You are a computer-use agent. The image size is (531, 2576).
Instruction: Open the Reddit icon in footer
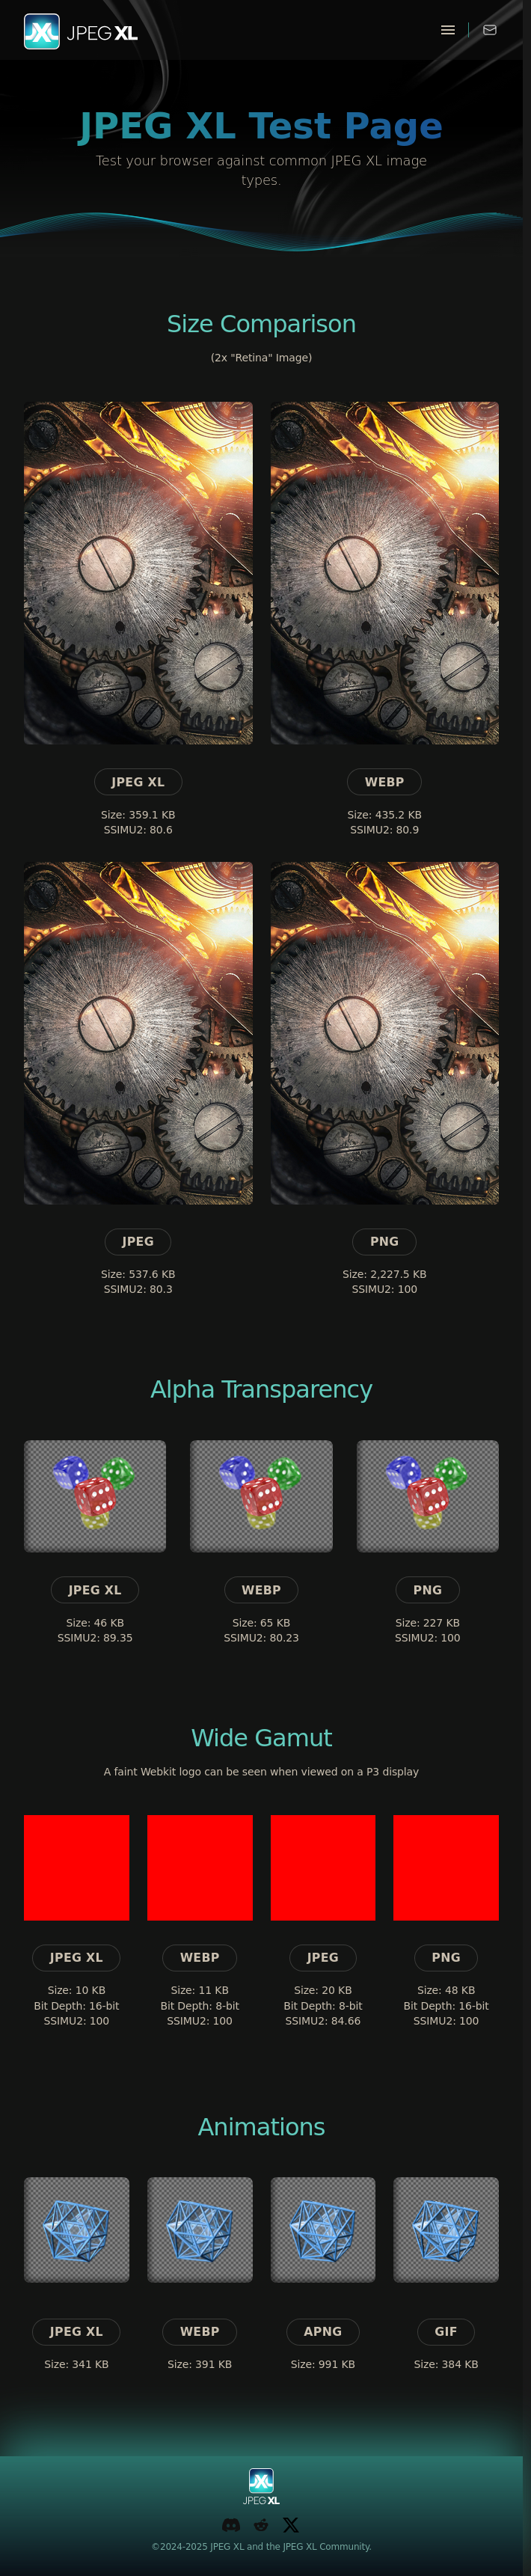click(x=261, y=2525)
